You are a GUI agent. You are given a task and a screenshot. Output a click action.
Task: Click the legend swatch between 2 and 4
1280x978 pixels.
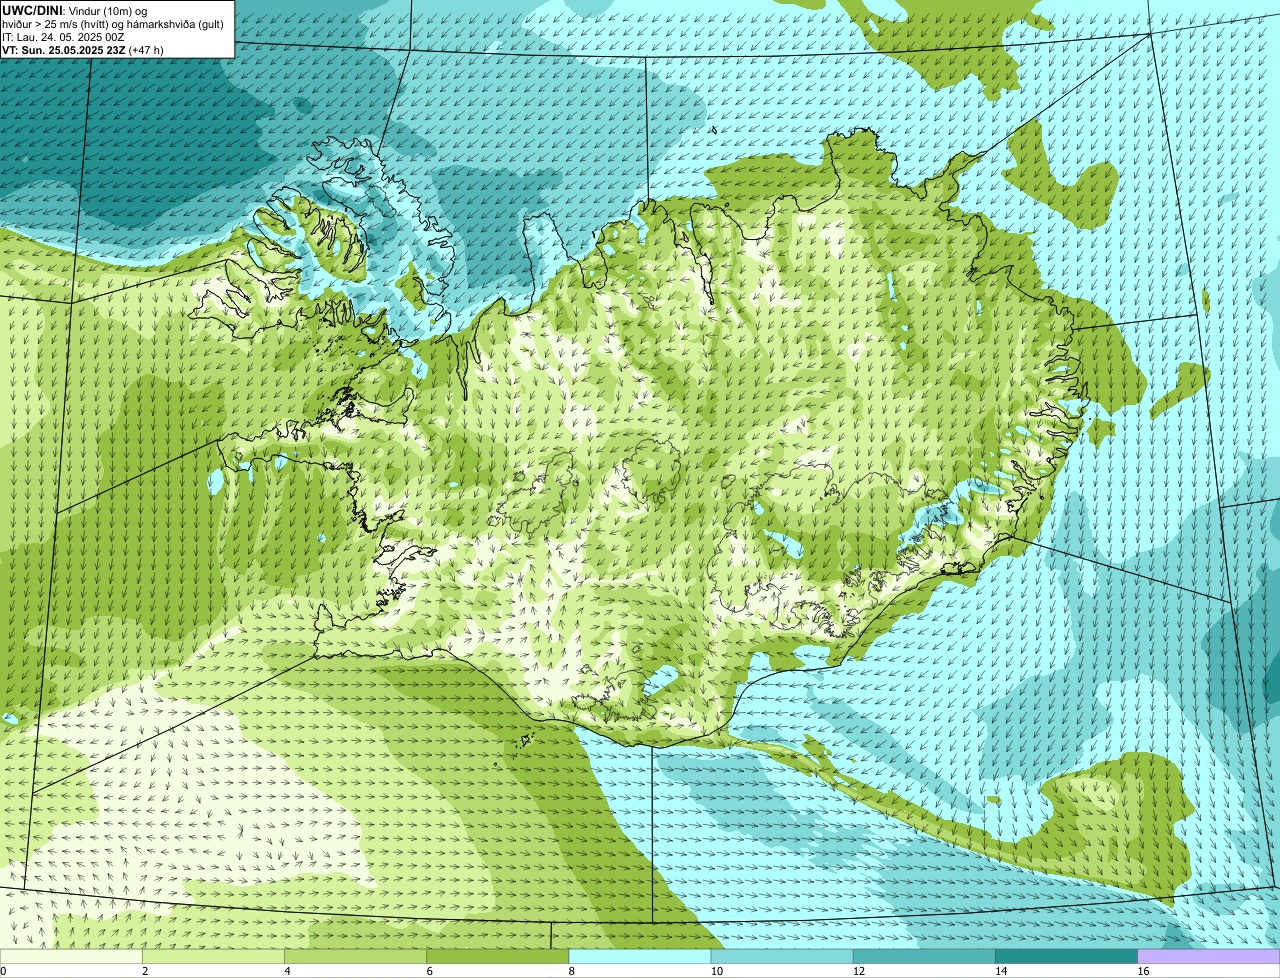[214, 957]
